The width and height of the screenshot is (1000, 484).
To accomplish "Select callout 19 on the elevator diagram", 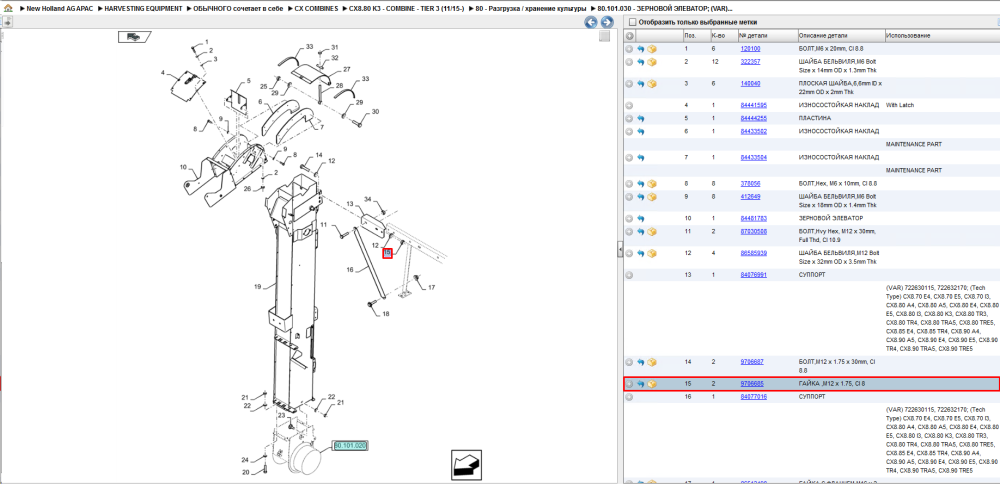I will click(258, 288).
